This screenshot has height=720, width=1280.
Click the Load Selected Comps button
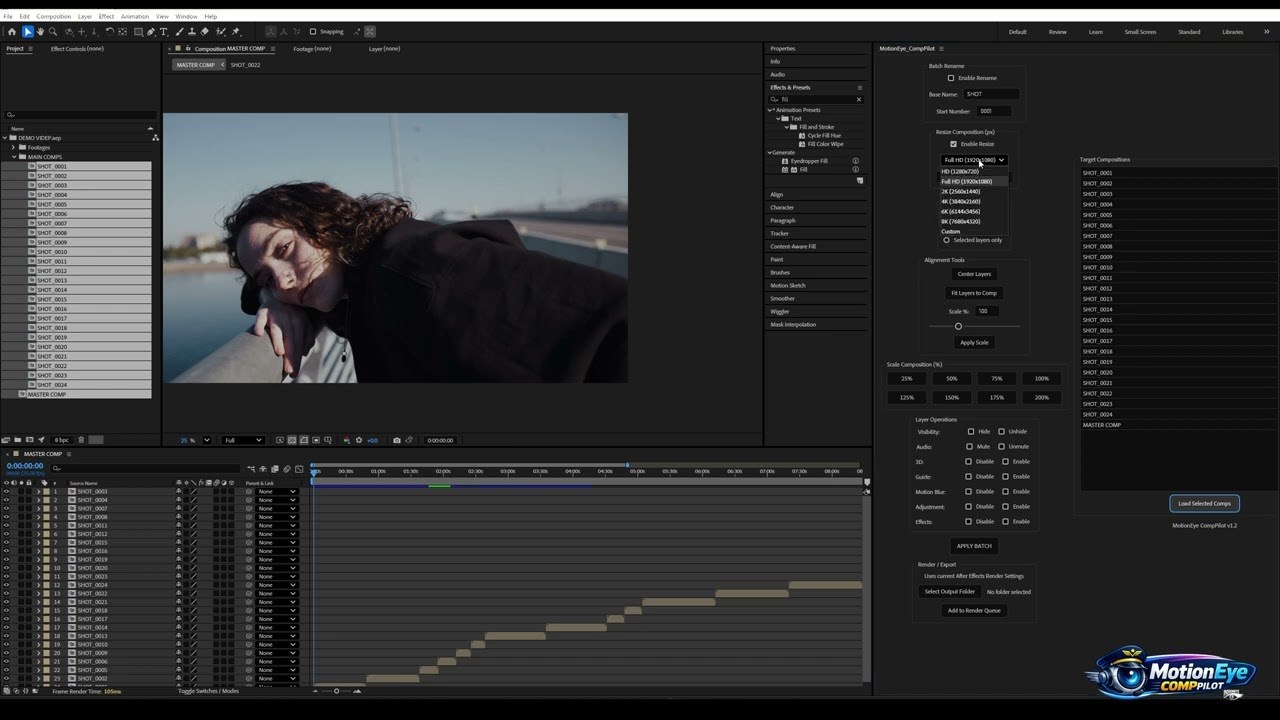click(1204, 503)
